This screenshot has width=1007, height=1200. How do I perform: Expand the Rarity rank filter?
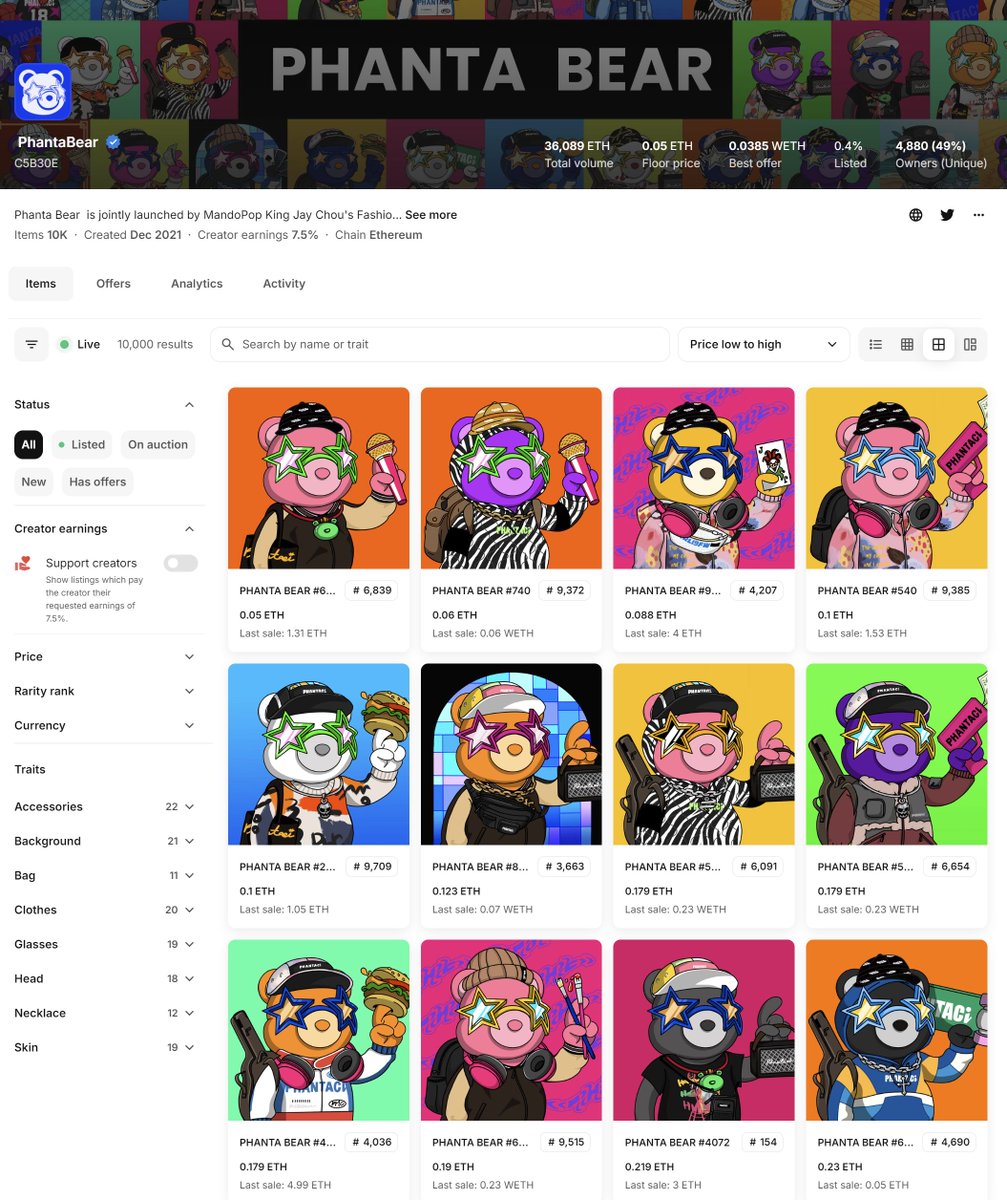105,691
